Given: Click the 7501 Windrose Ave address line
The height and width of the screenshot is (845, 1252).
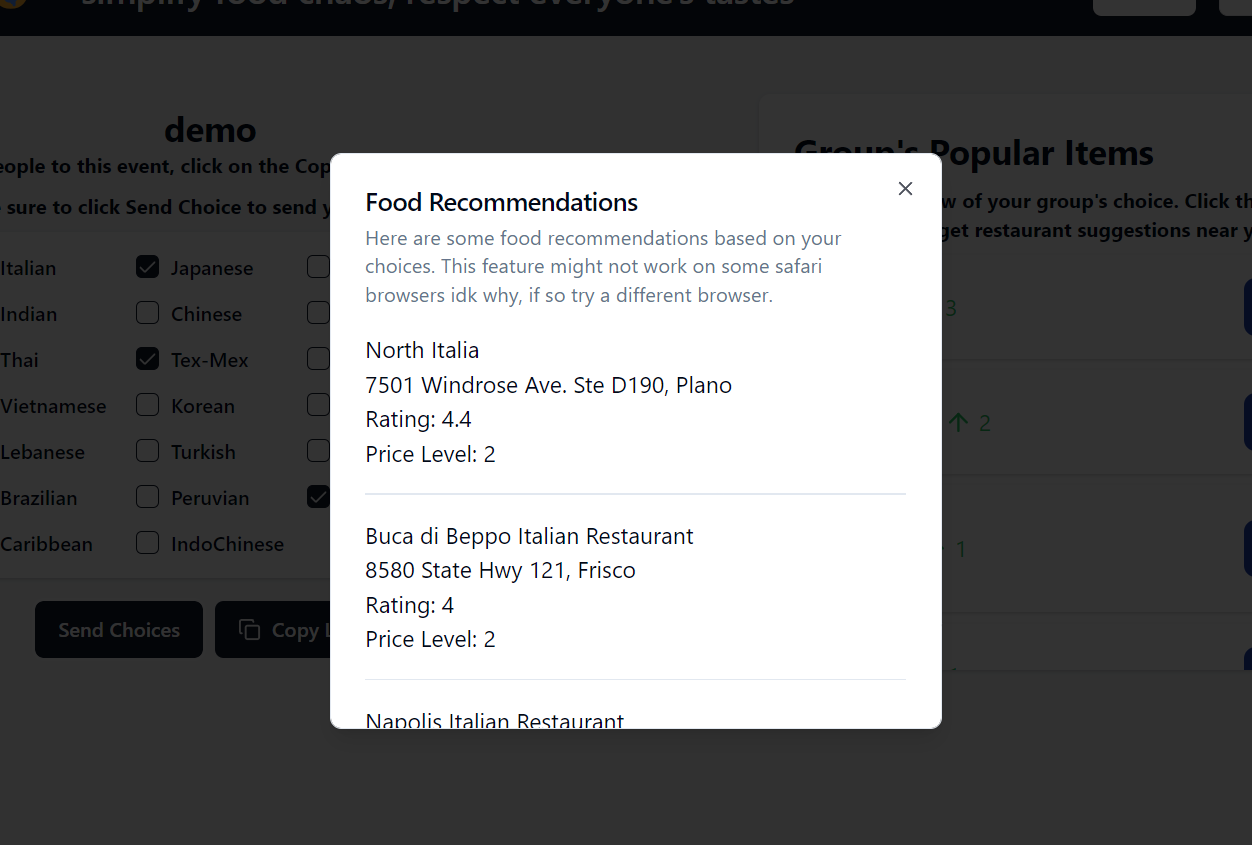Looking at the screenshot, I should coord(549,385).
